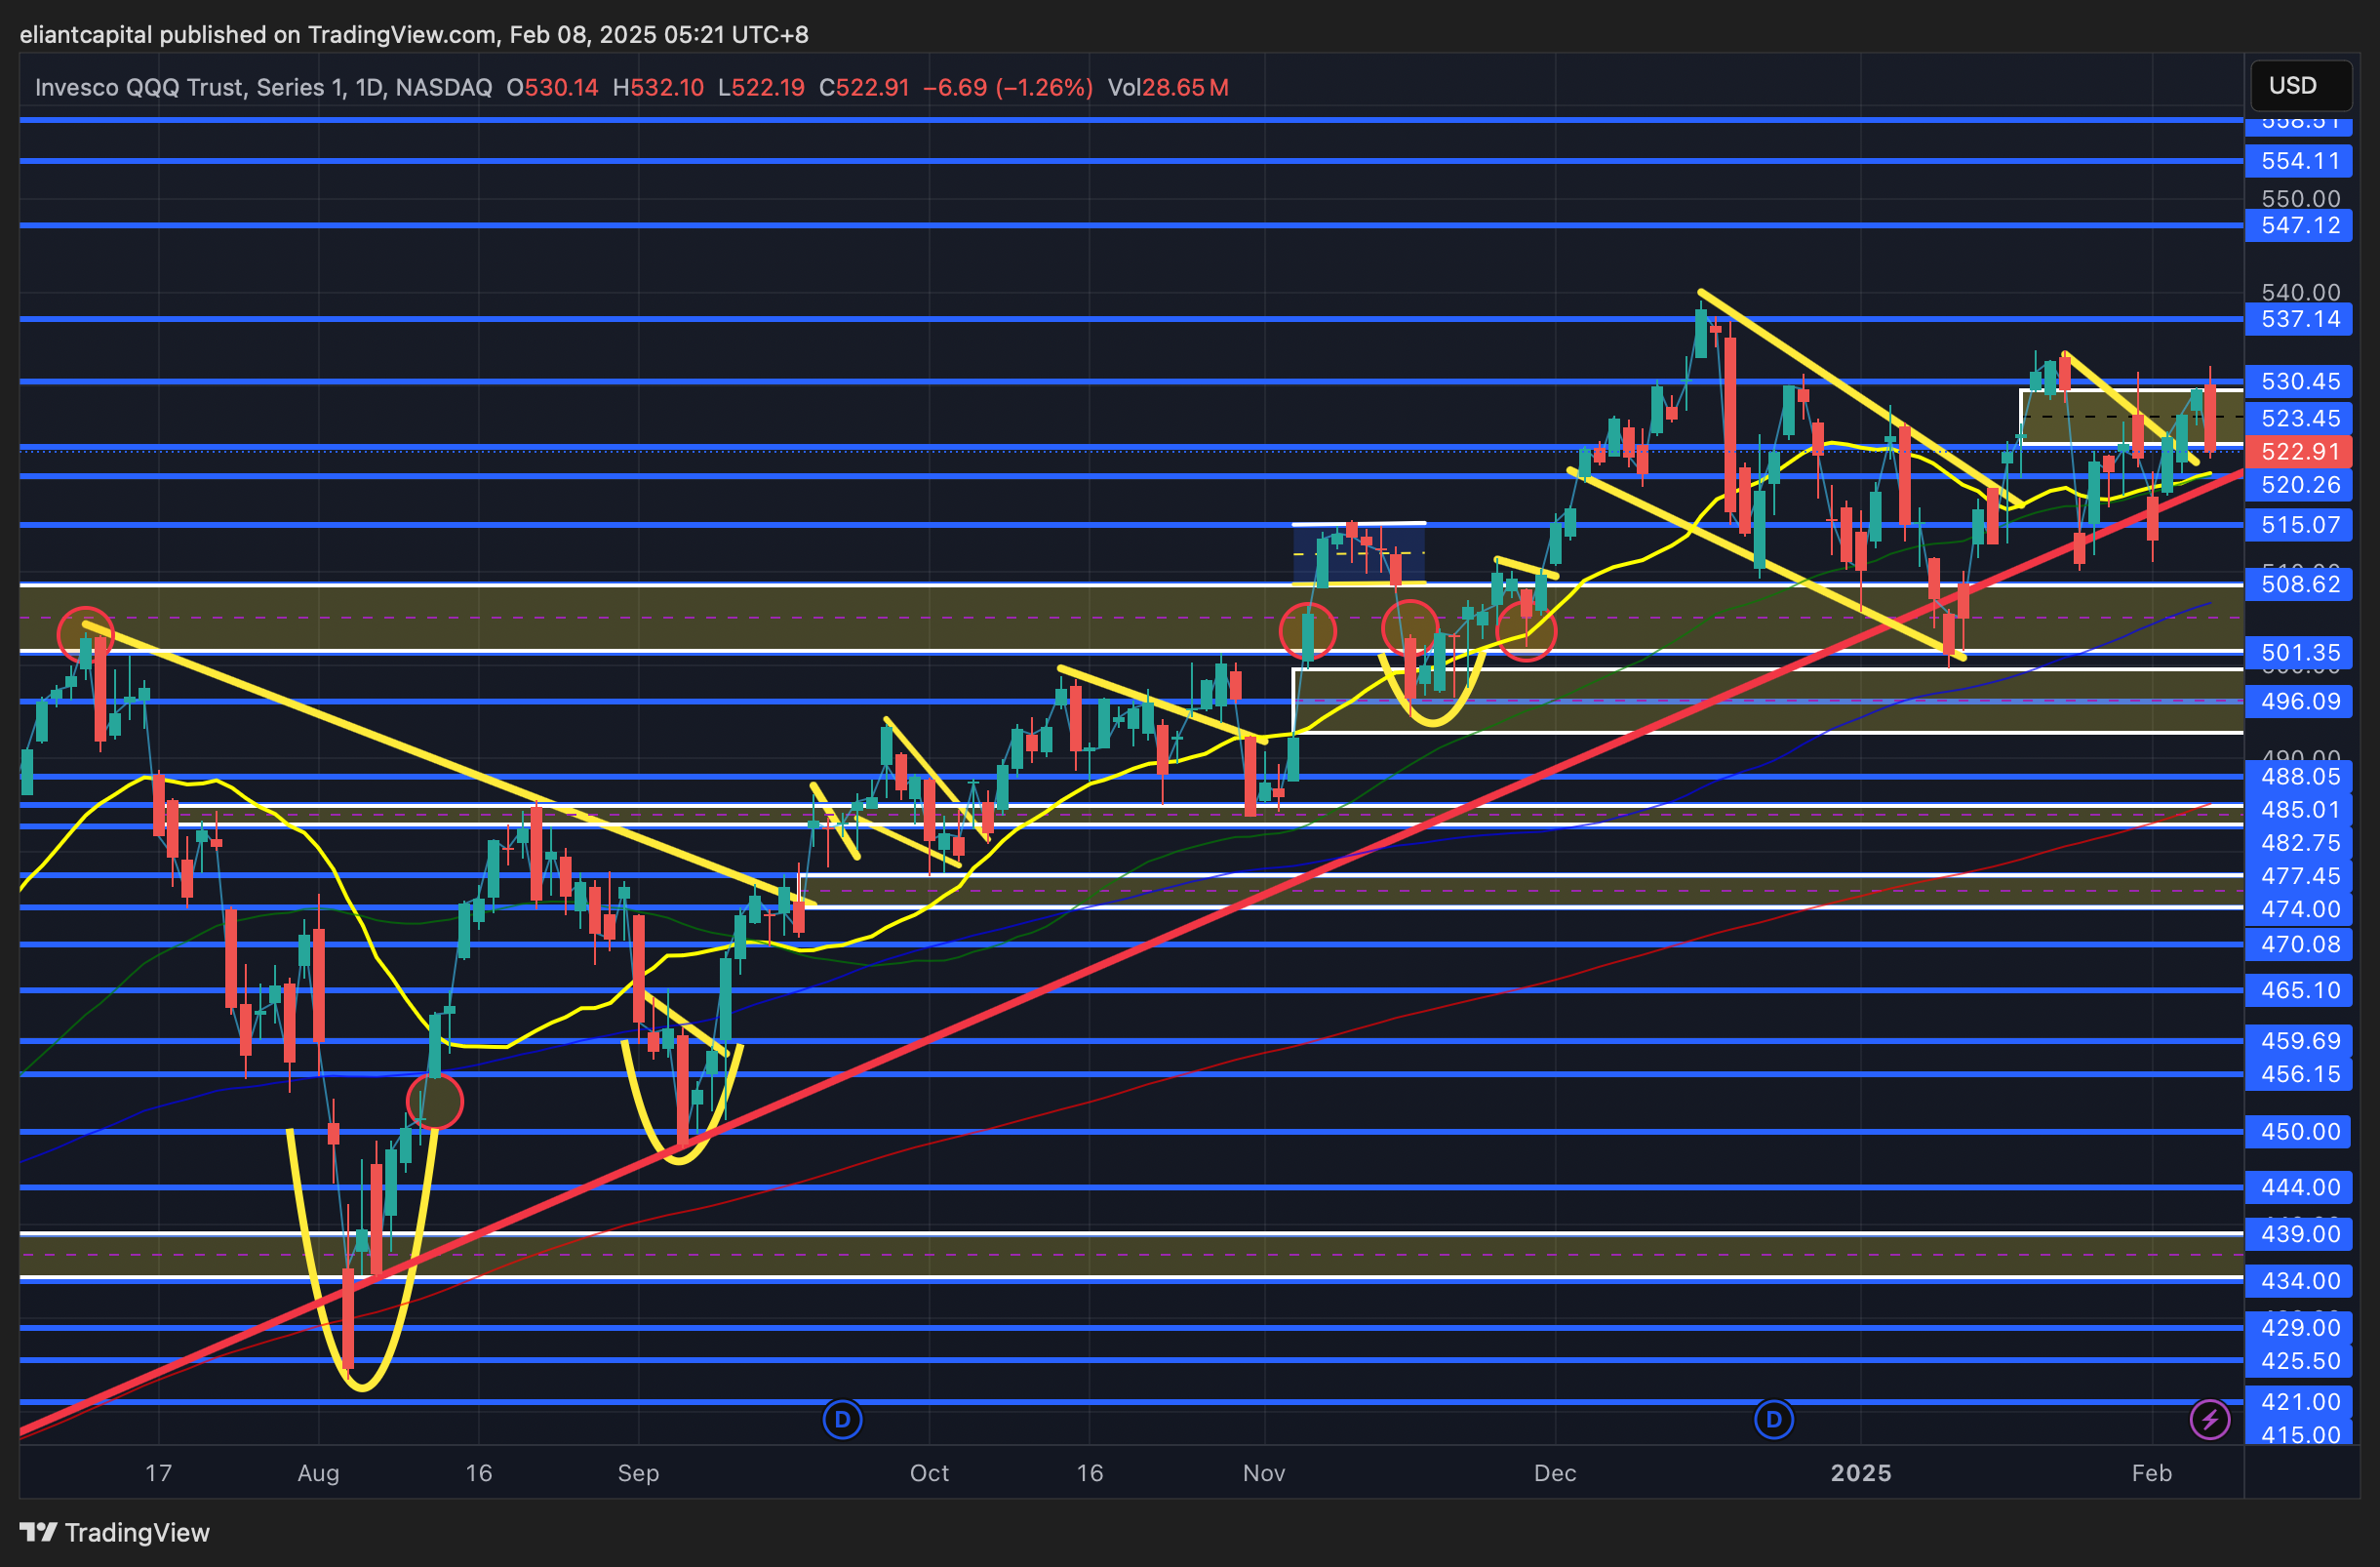2380x1567 pixels.
Task: Click the Vol 28.65M volume readout
Action: [x=1167, y=88]
